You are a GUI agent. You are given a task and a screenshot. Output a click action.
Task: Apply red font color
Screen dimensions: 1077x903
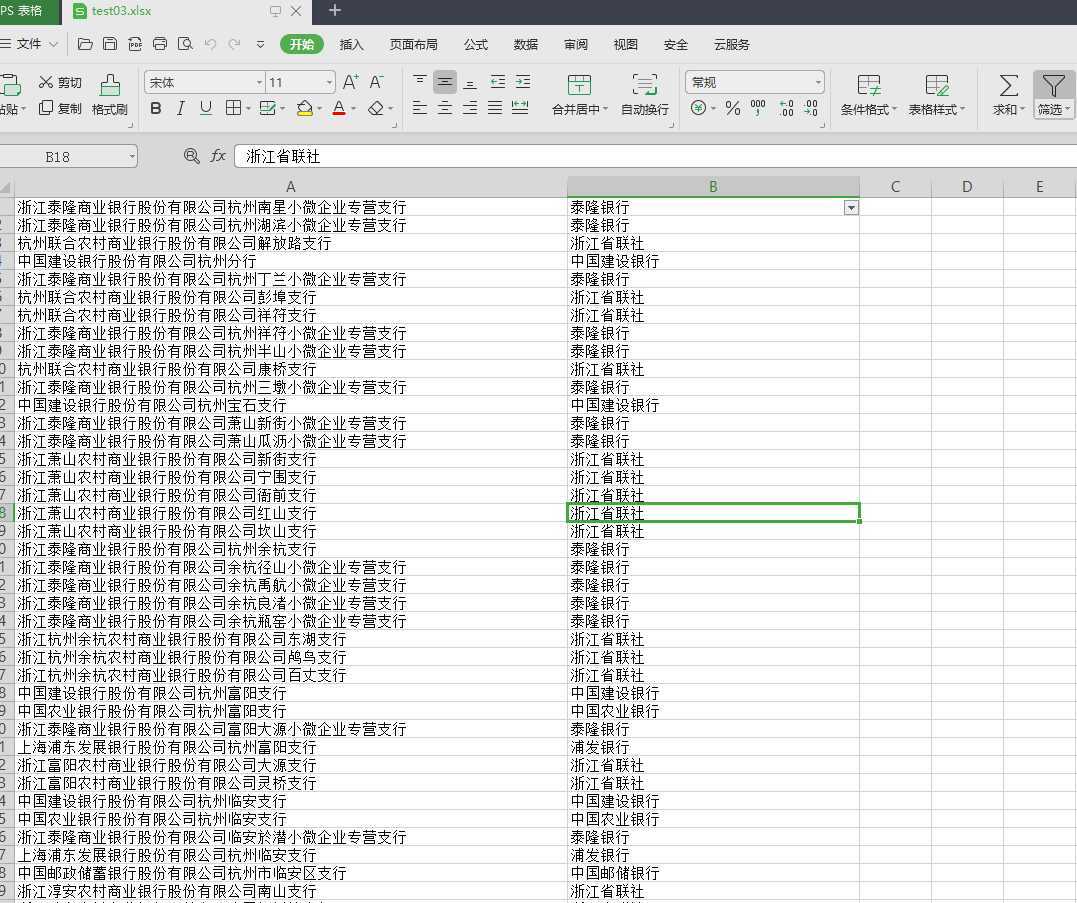339,108
